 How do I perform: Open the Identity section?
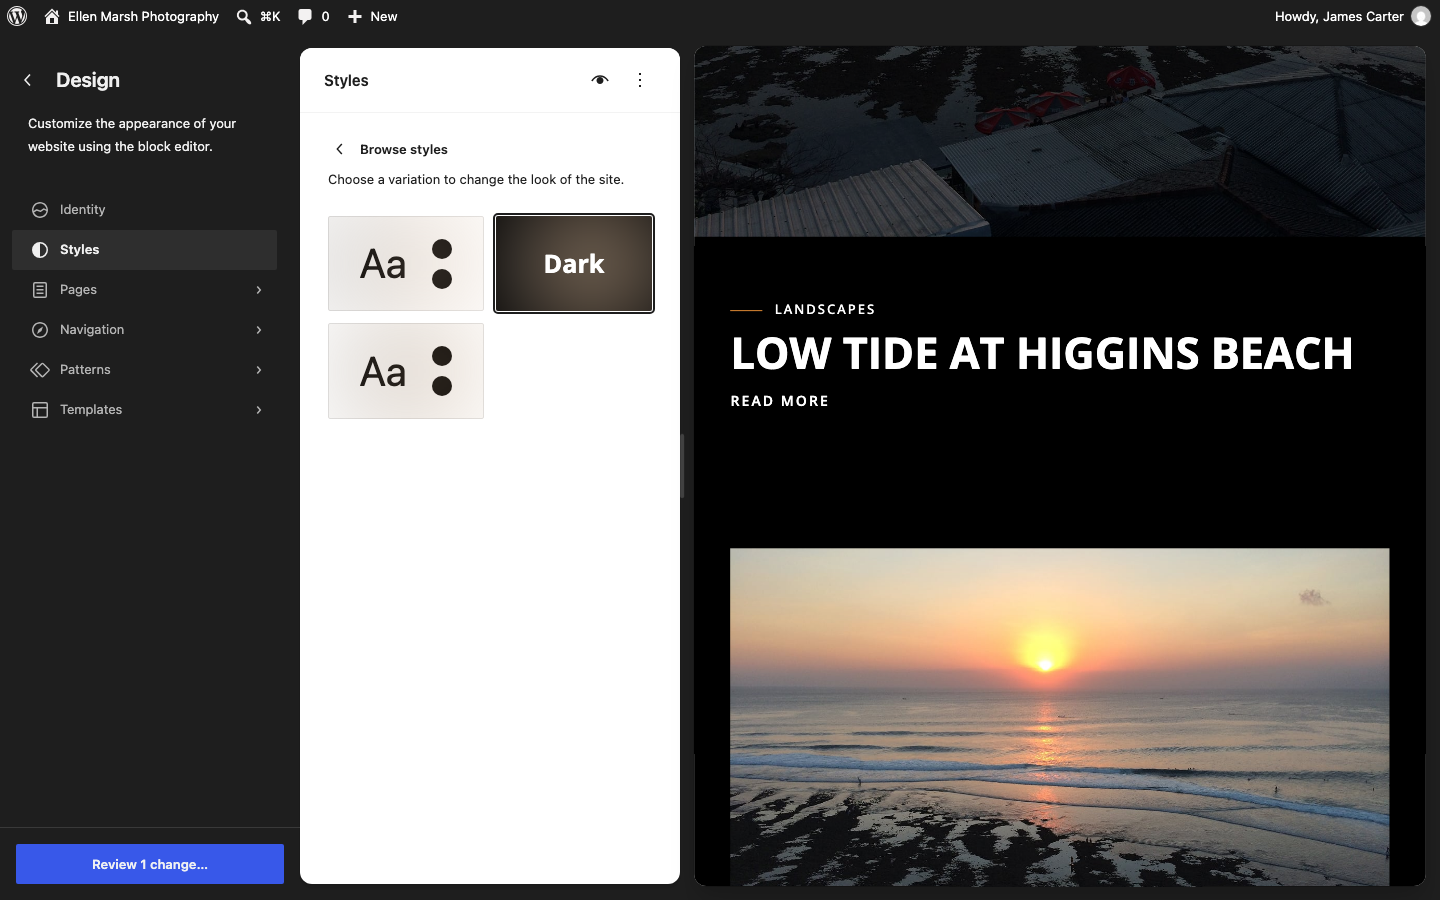click(144, 210)
